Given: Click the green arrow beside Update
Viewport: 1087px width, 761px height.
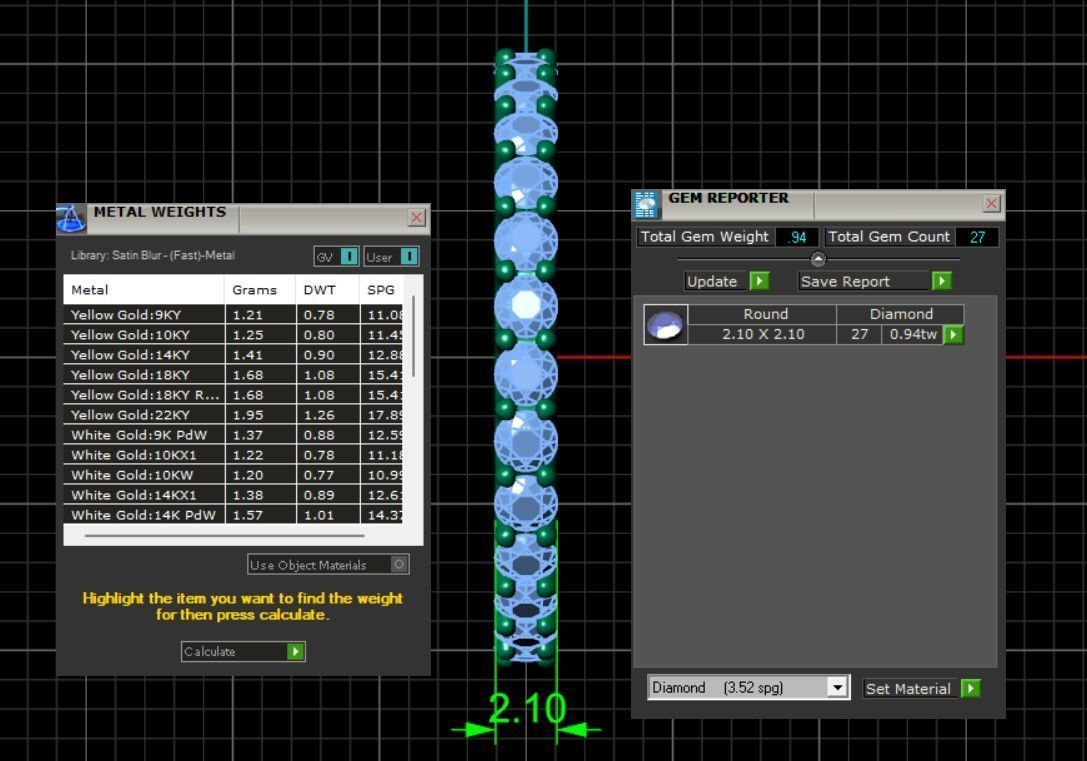Looking at the screenshot, I should 760,281.
